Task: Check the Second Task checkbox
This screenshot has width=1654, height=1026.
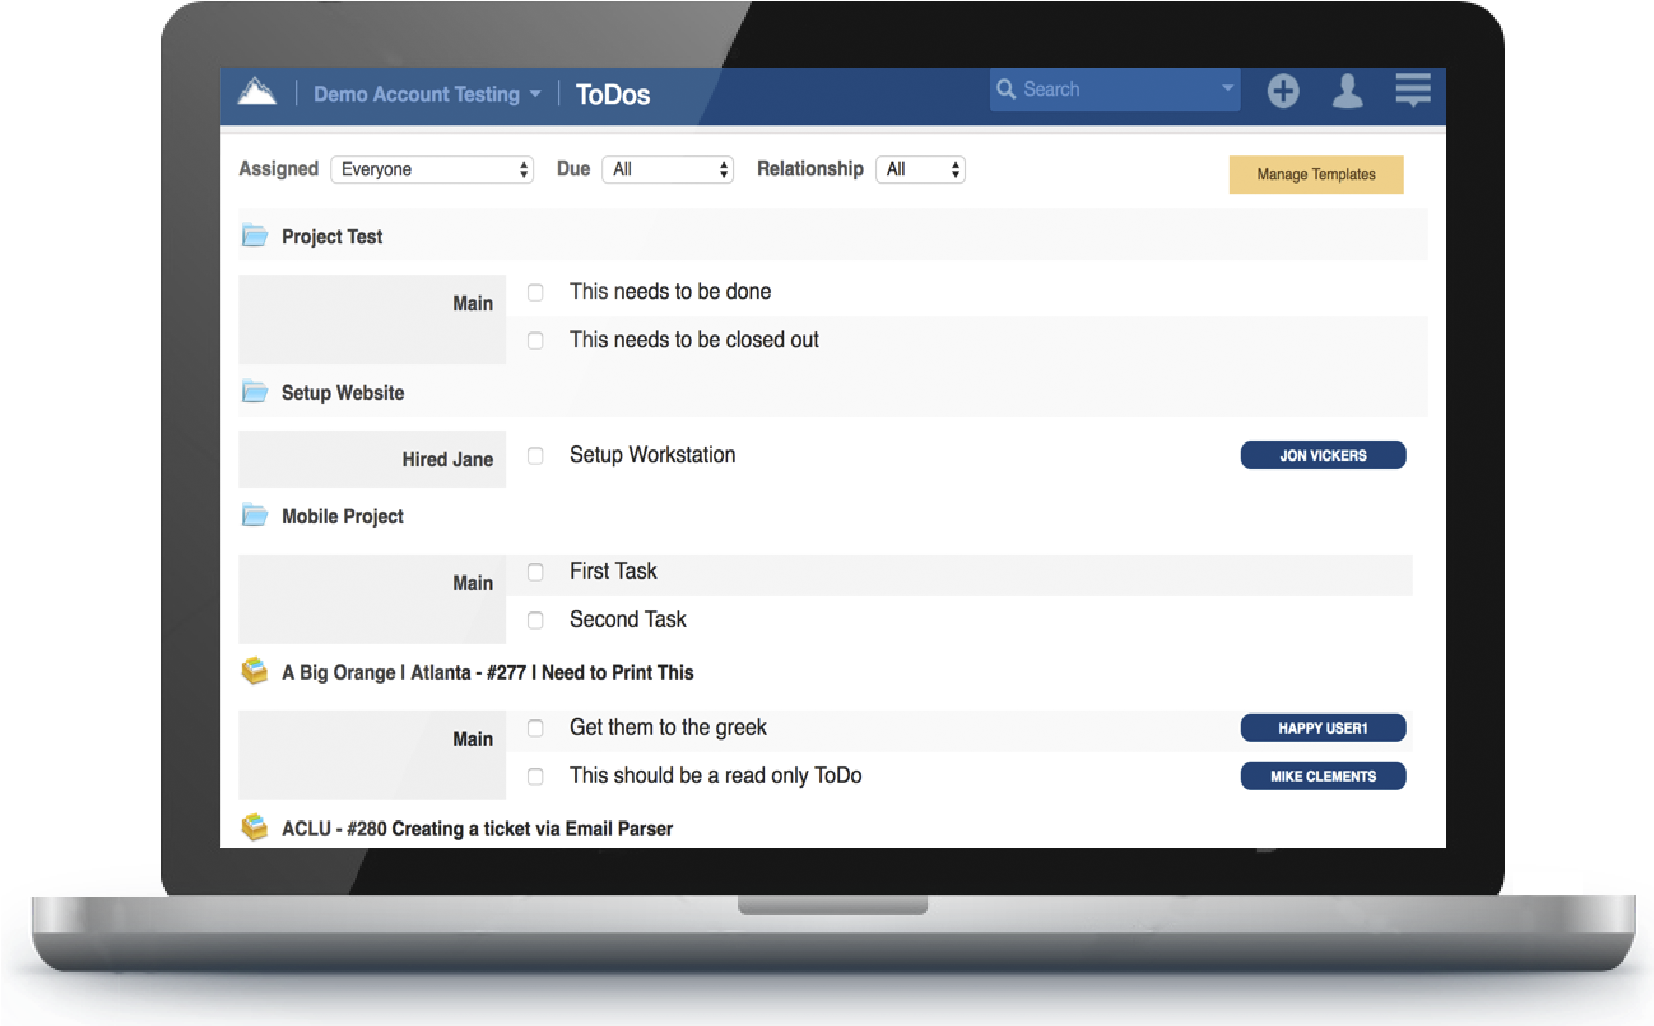Action: 535,620
